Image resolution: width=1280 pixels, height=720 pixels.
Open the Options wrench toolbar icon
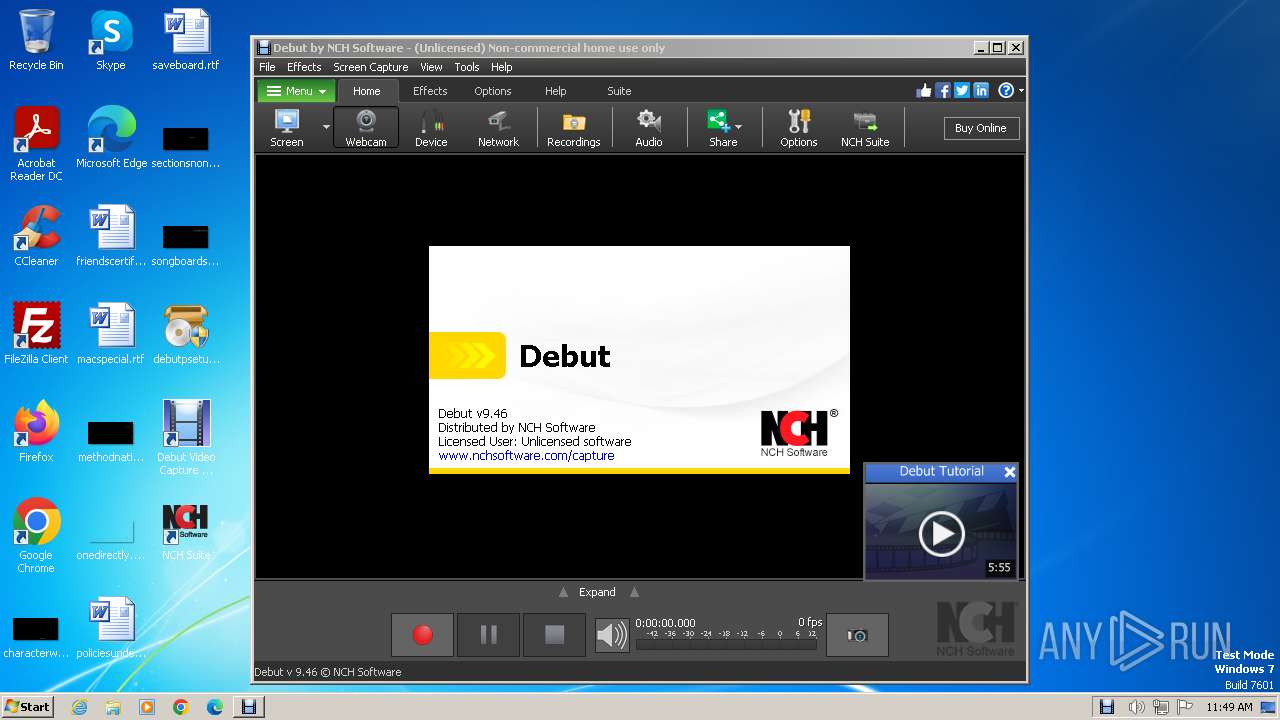(x=799, y=128)
